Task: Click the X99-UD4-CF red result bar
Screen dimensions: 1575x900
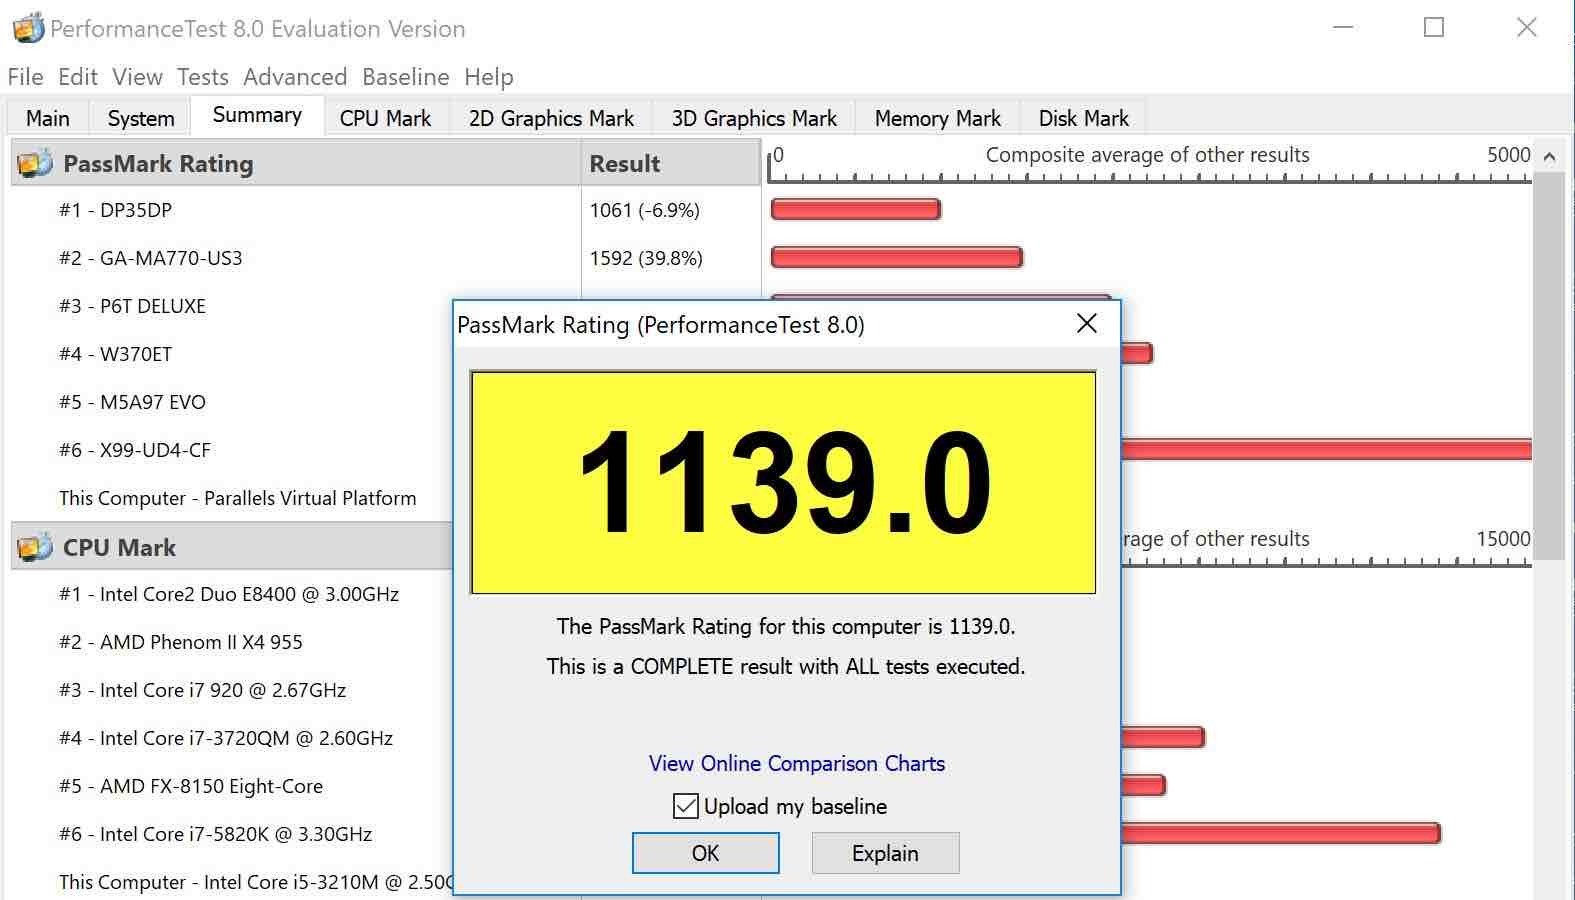Action: 1327,449
